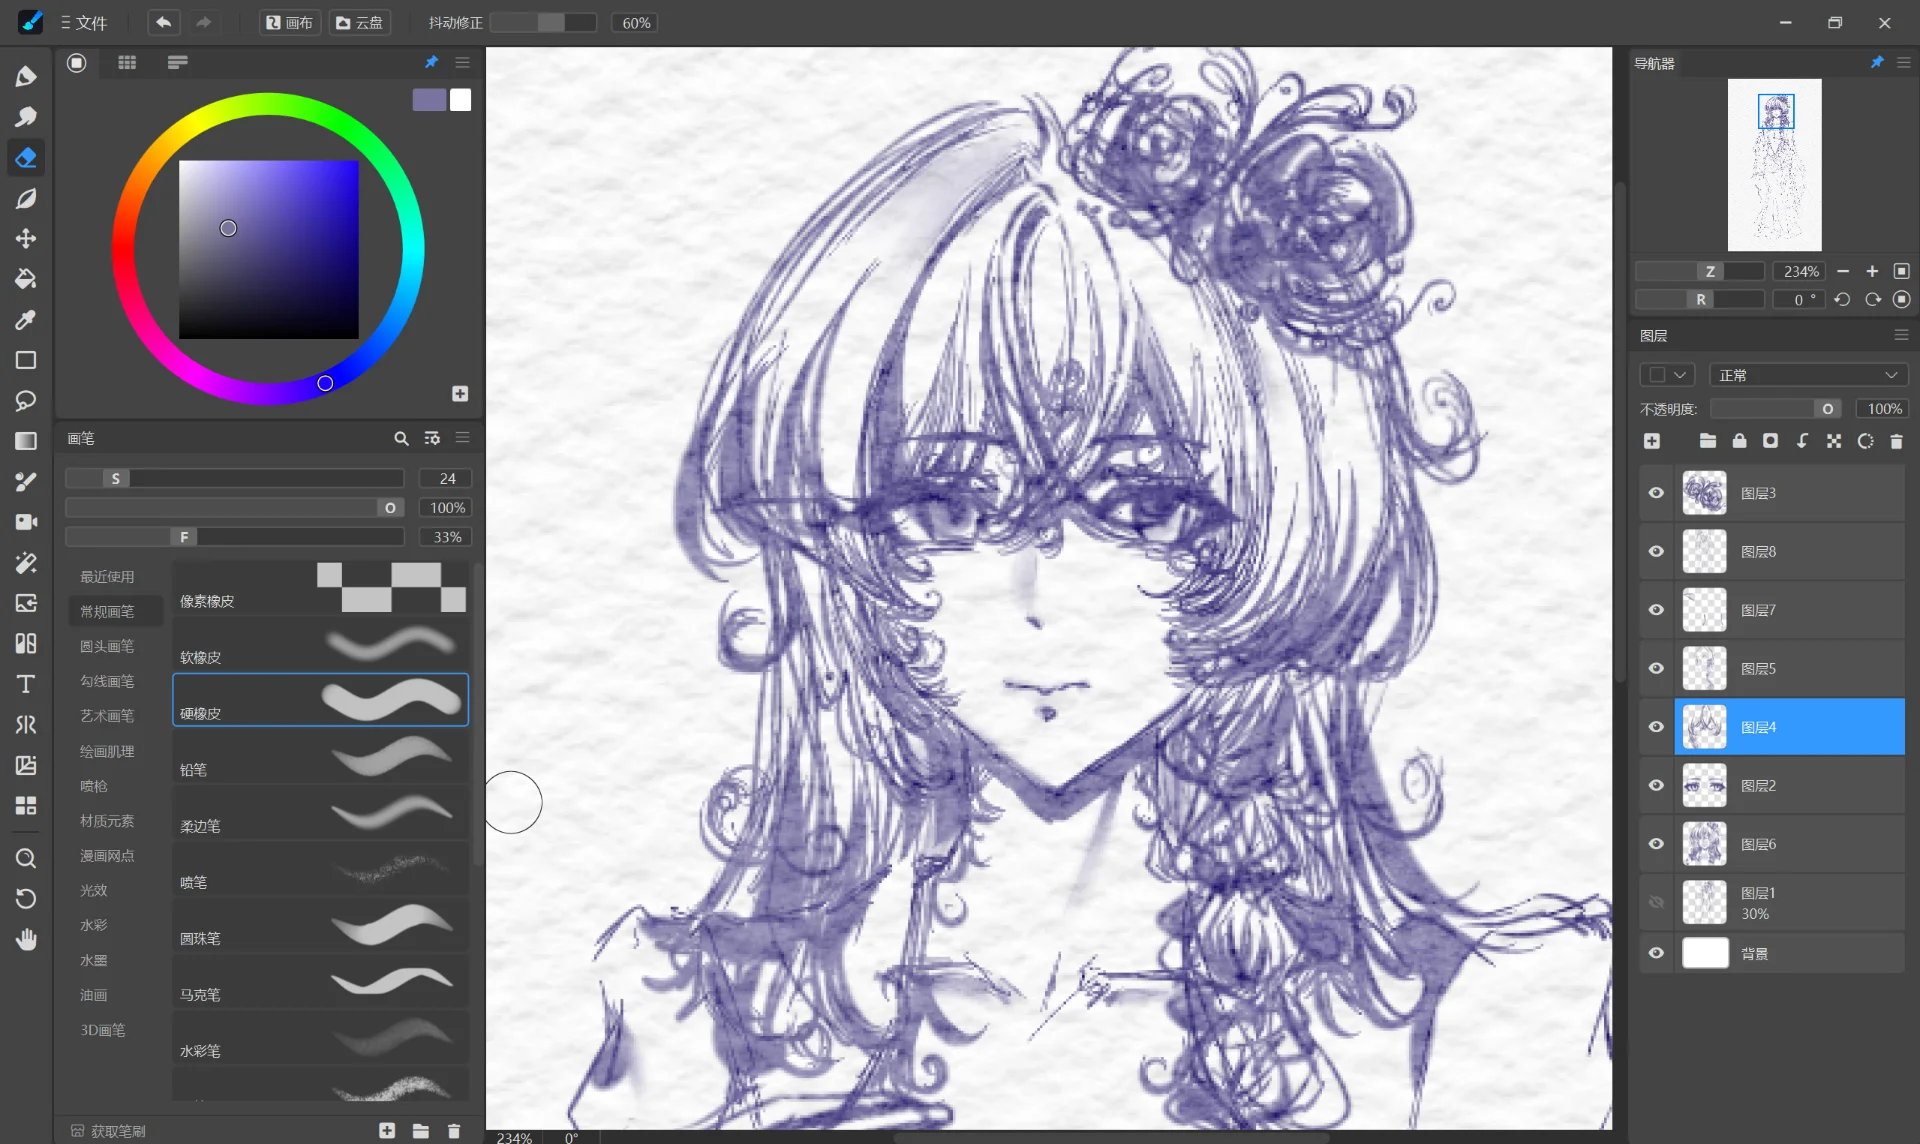Screen dimensions: 1920x1144
Task: Switch to 水彩 brush category
Action: pyautogui.click(x=94, y=925)
